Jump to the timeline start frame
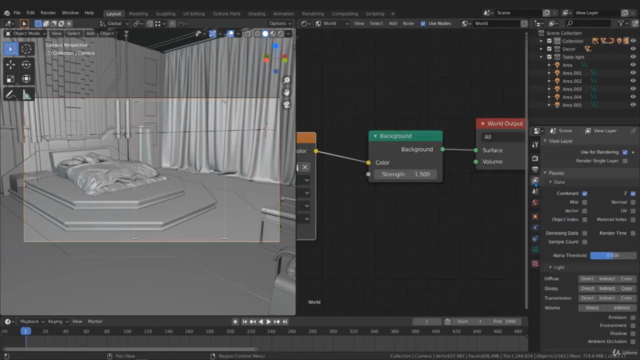Viewport: 640px width, 360px height. [x=245, y=322]
